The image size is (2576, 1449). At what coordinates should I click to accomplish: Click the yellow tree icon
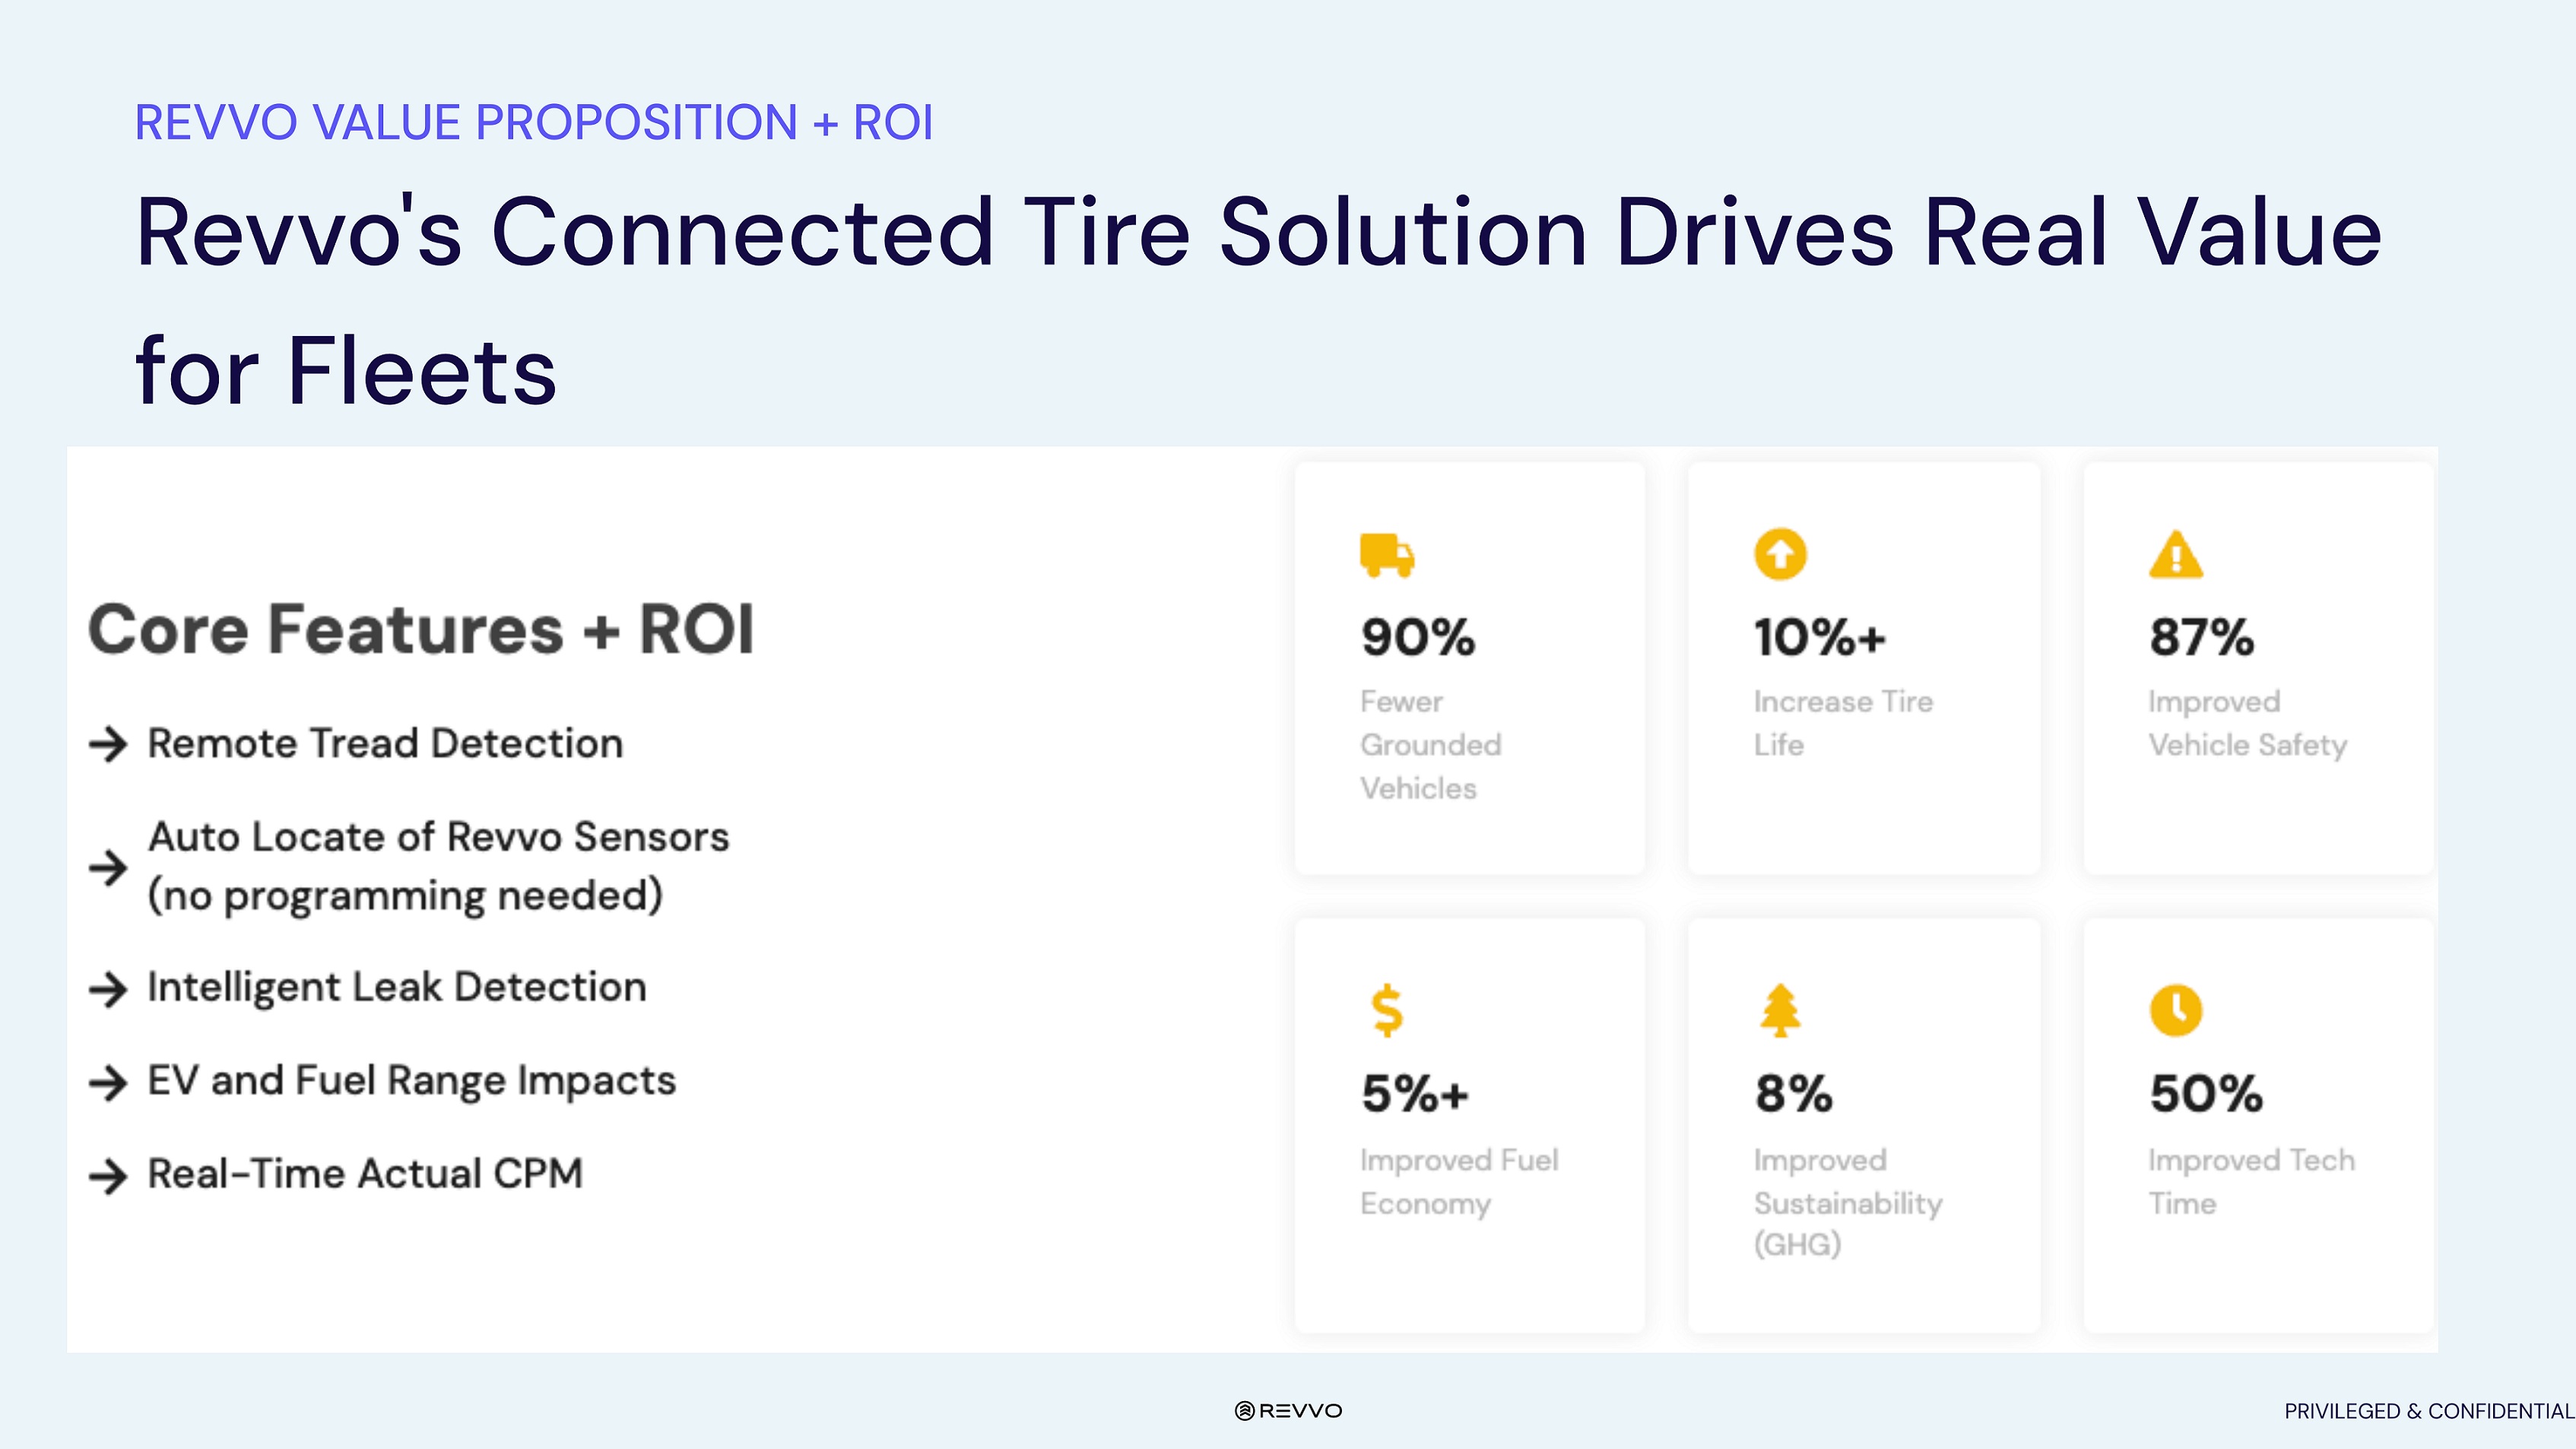coord(1780,1010)
